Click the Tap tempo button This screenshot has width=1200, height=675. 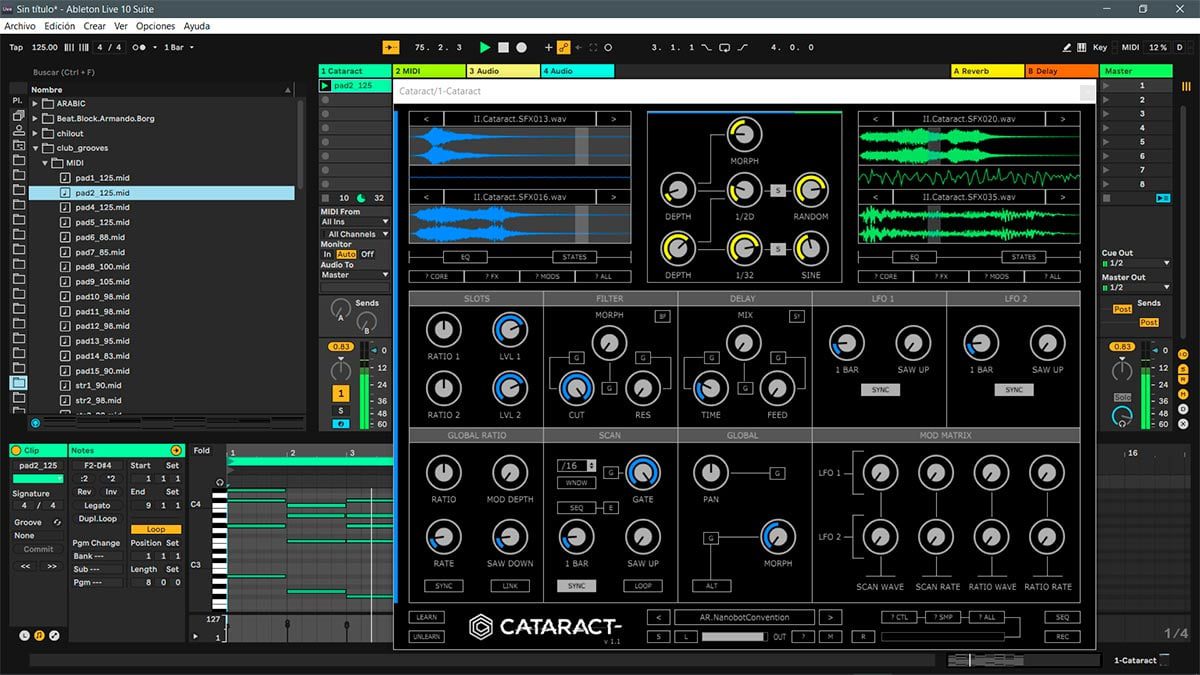click(16, 47)
